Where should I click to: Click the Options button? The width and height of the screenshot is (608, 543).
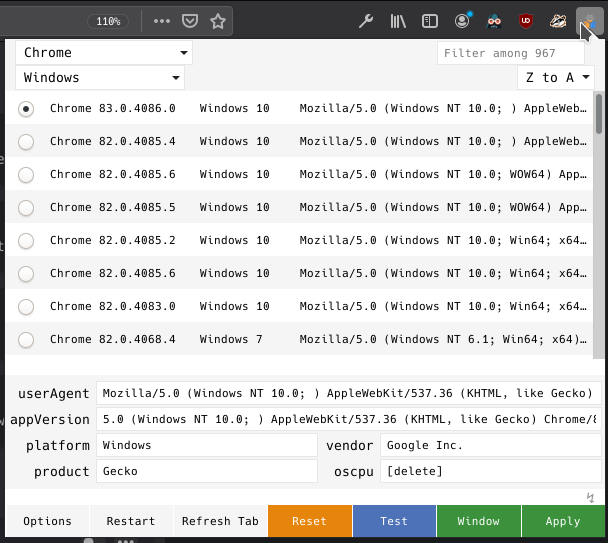[x=47, y=521]
